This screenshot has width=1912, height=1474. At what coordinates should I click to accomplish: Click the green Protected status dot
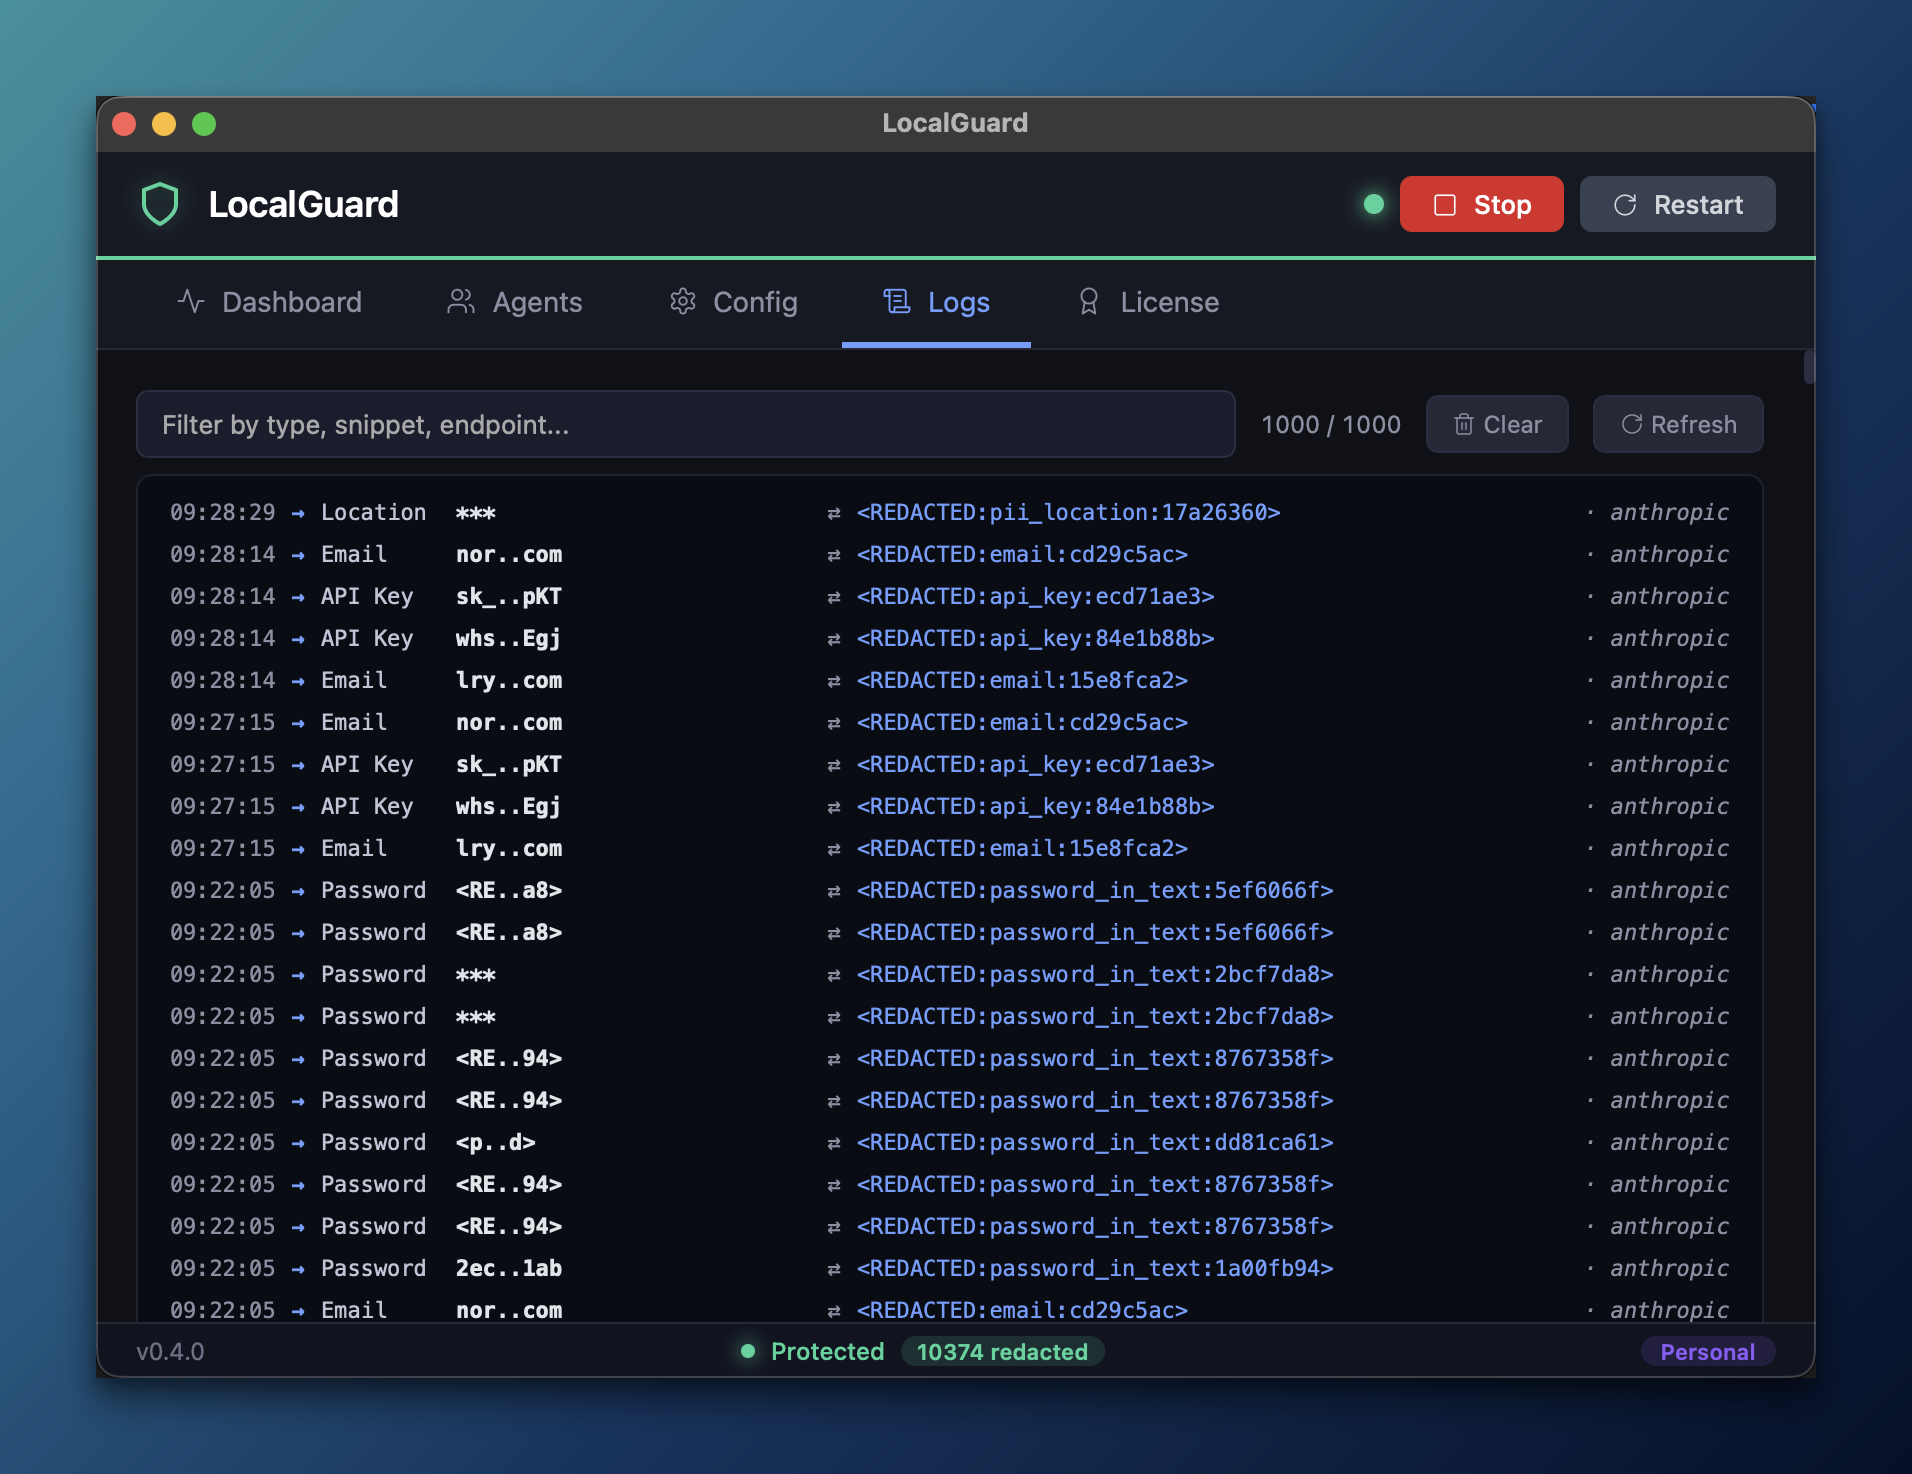tap(747, 1351)
